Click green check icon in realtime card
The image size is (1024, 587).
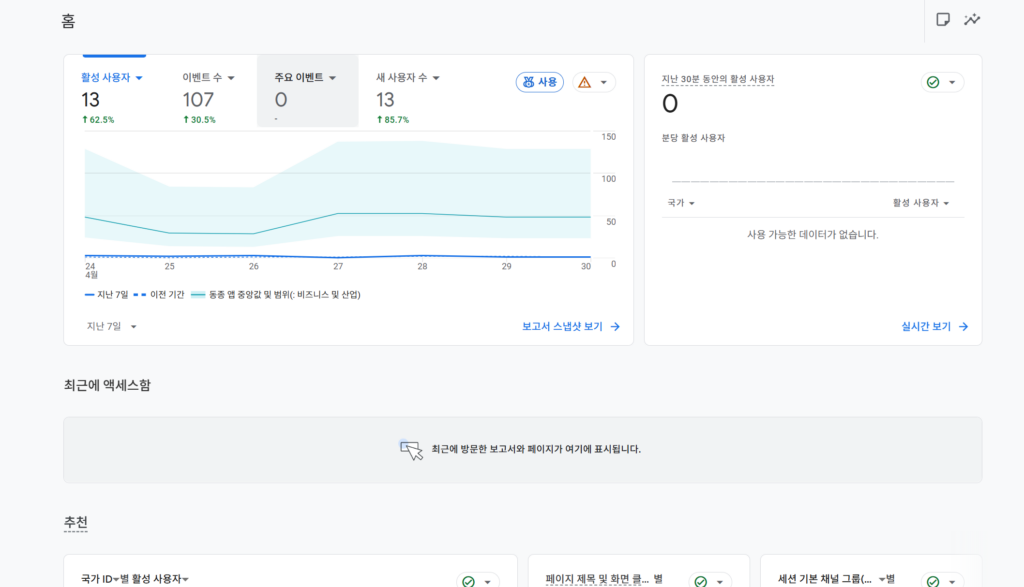(933, 82)
